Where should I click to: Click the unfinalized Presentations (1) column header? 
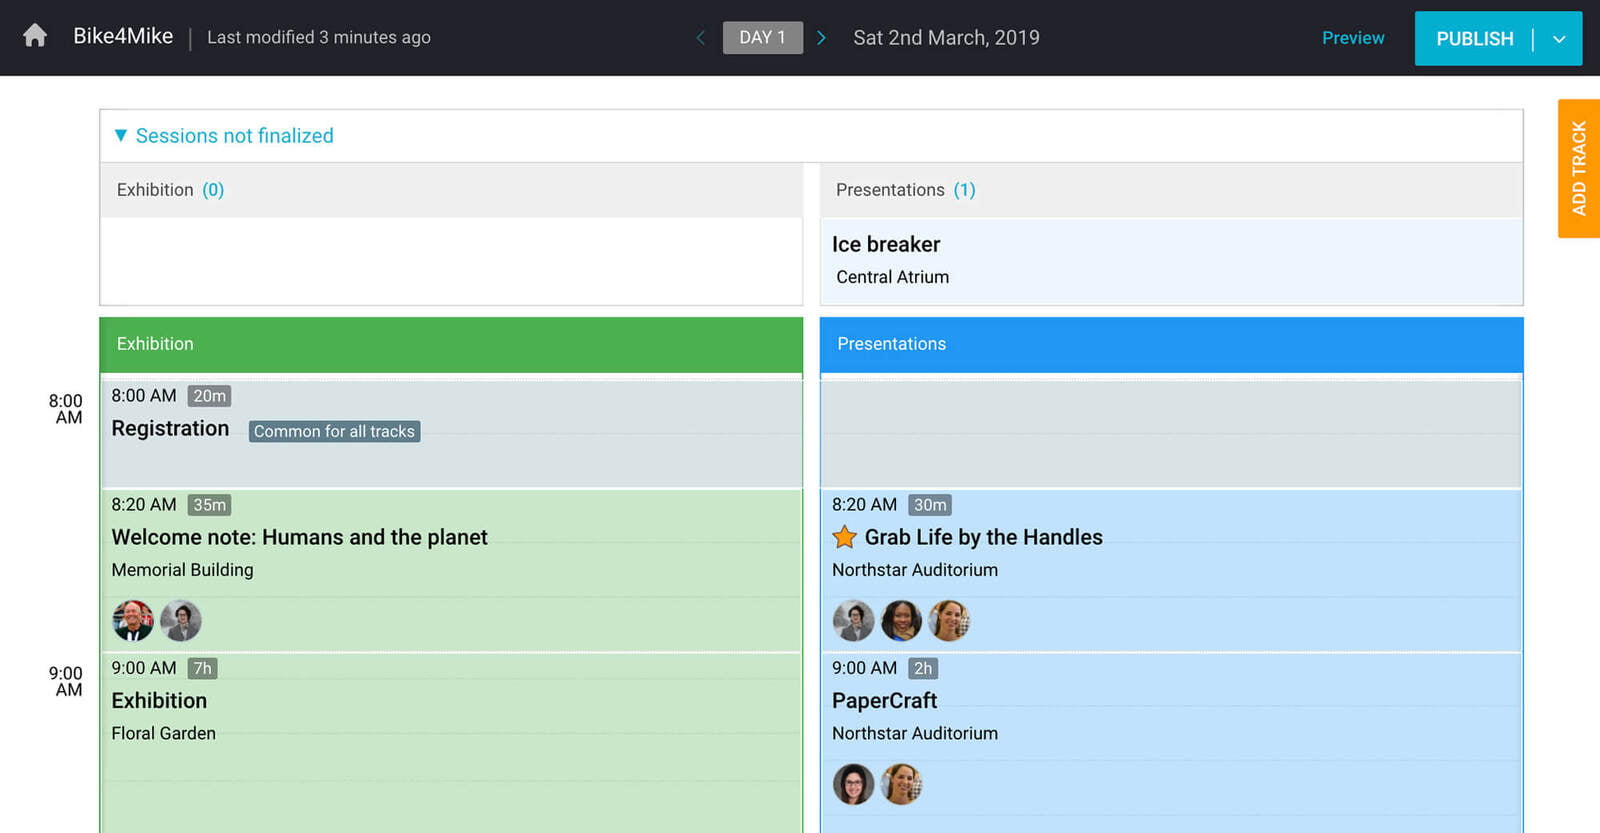click(x=1171, y=190)
